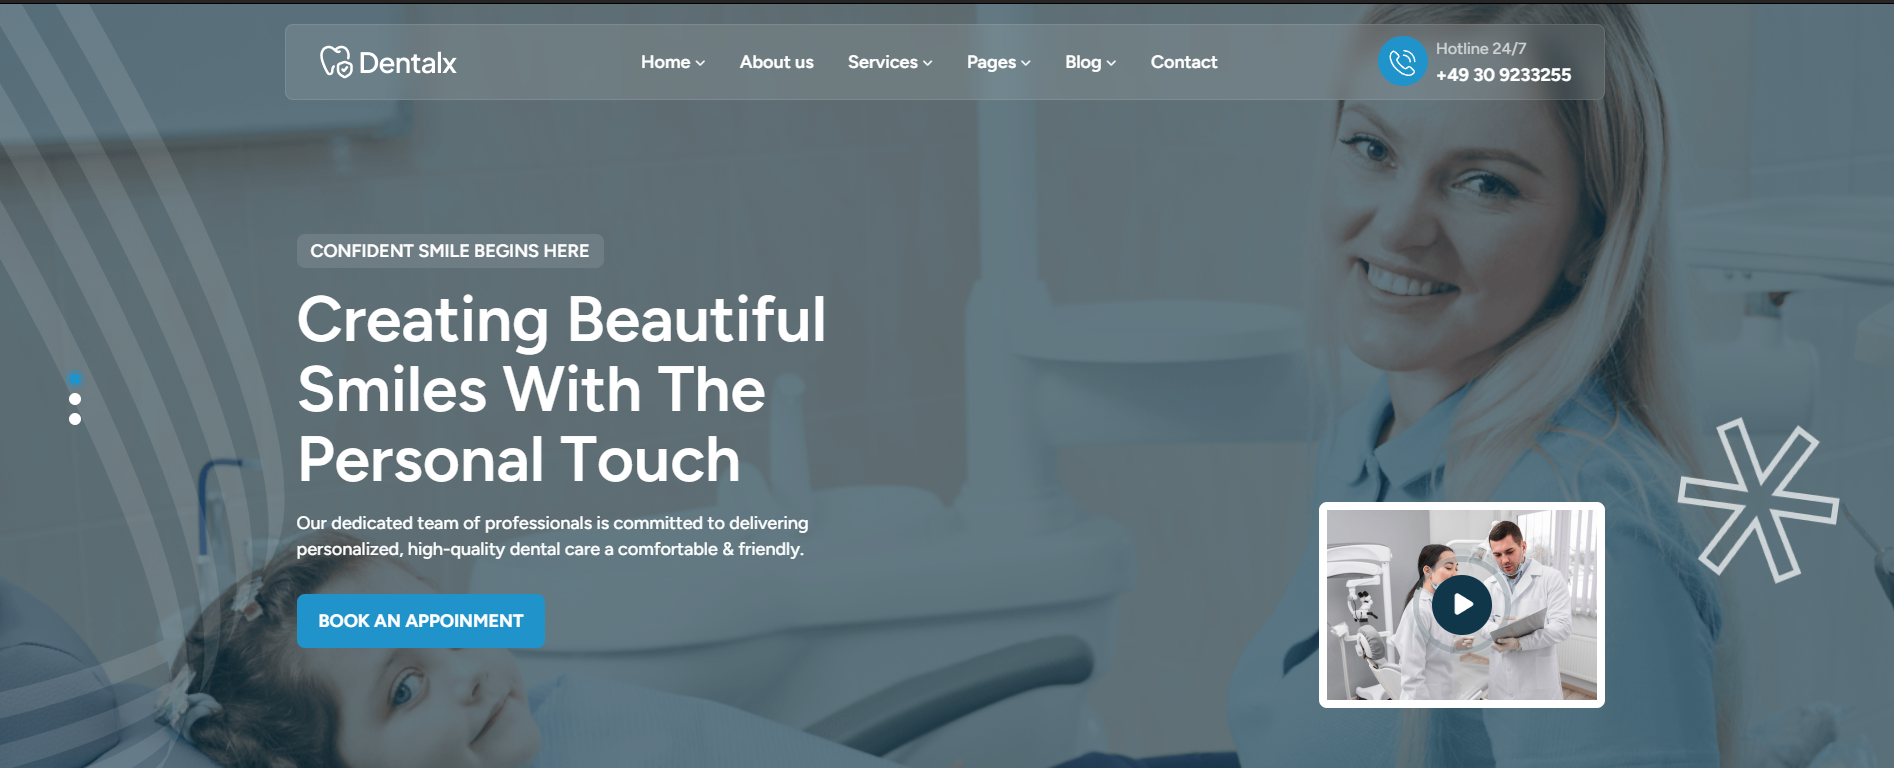Expand the Pages dropdown arrow

tap(1025, 63)
